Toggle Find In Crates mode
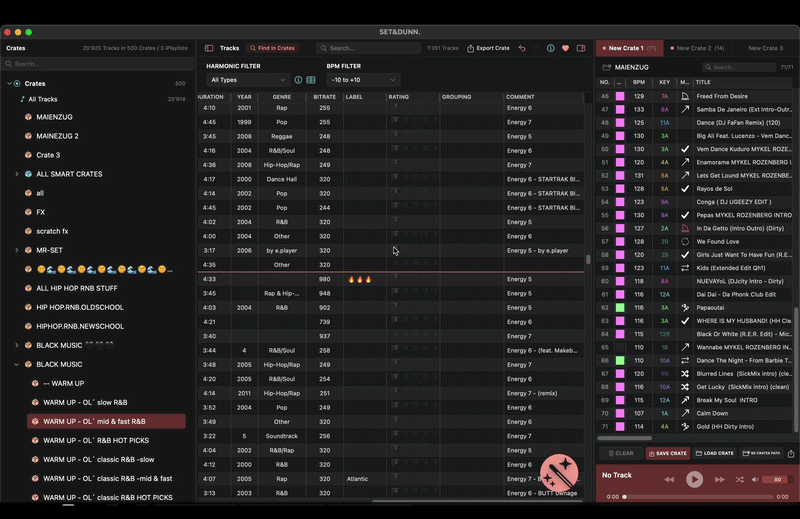 272,48
